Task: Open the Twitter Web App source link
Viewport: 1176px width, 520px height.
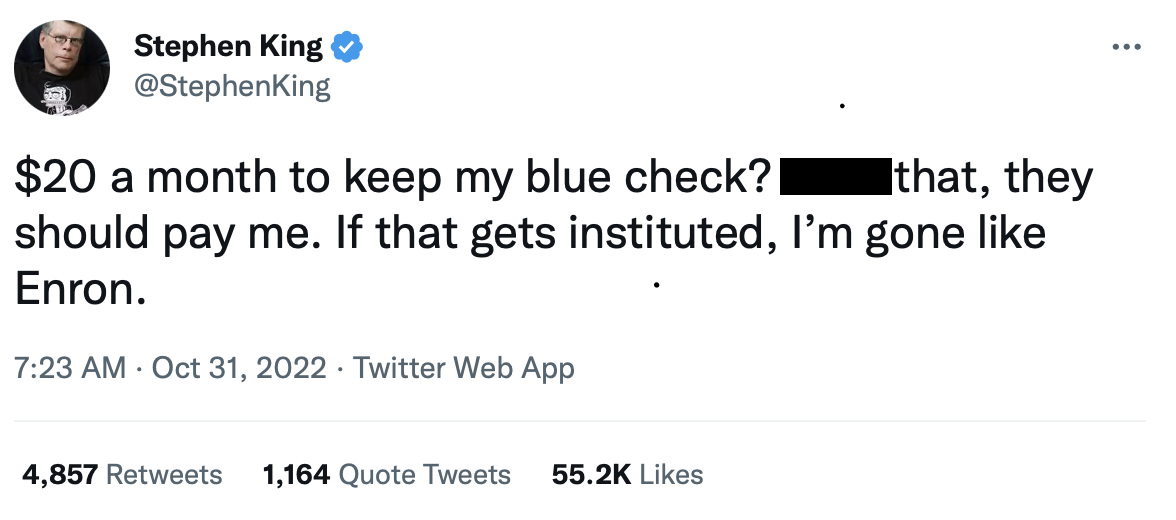Action: click(x=464, y=368)
